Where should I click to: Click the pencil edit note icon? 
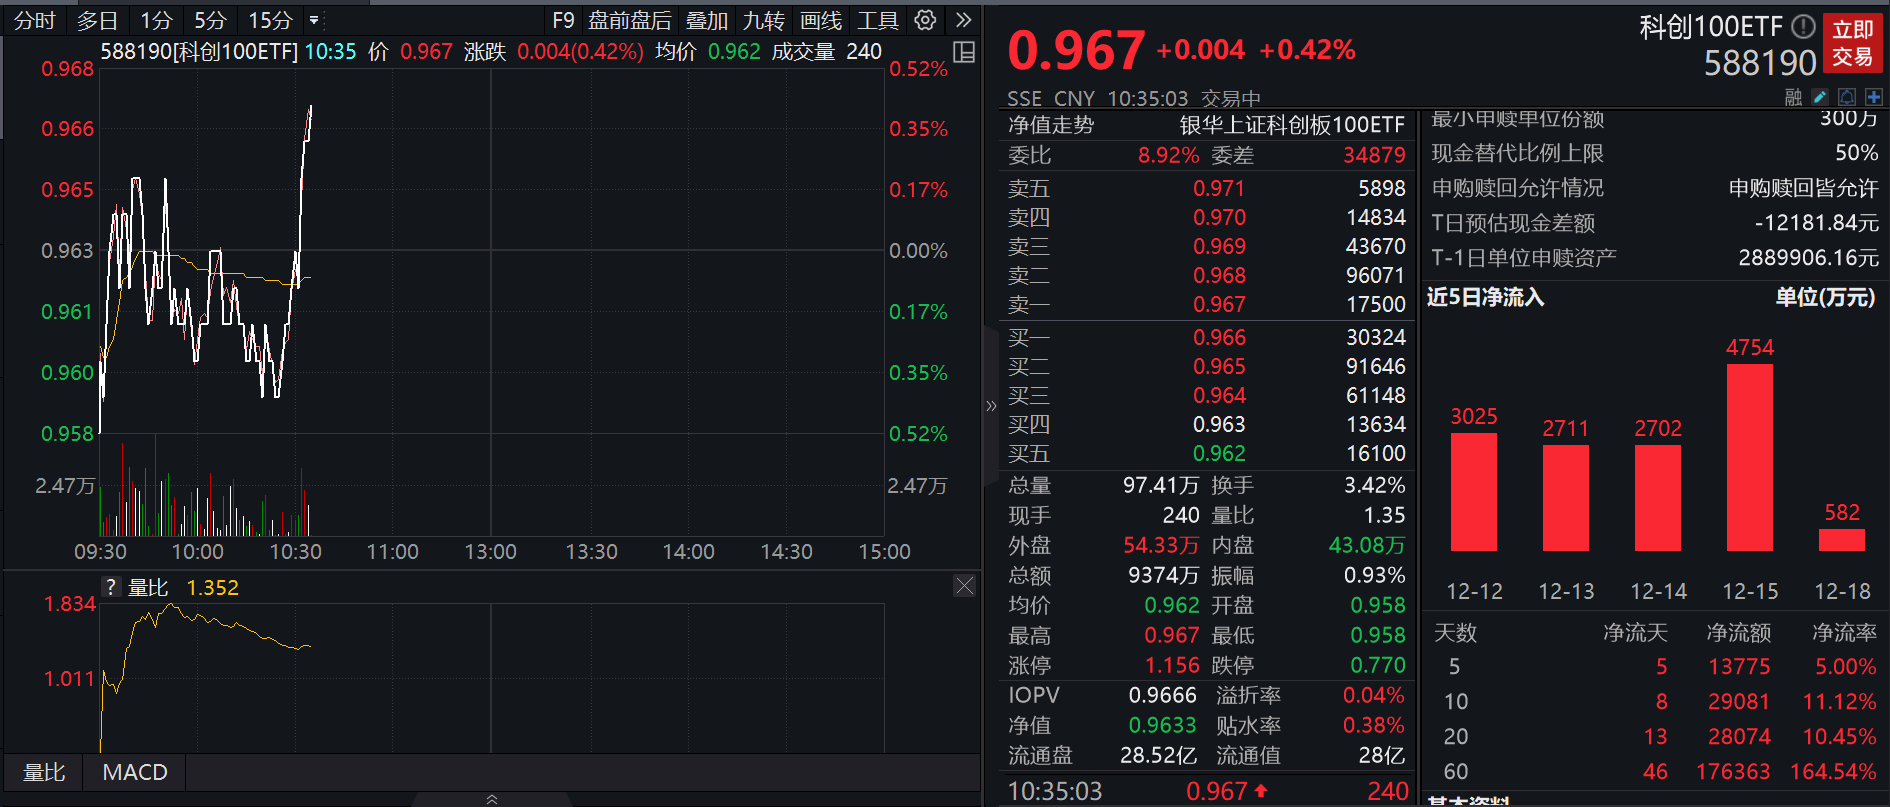pyautogui.click(x=1820, y=97)
